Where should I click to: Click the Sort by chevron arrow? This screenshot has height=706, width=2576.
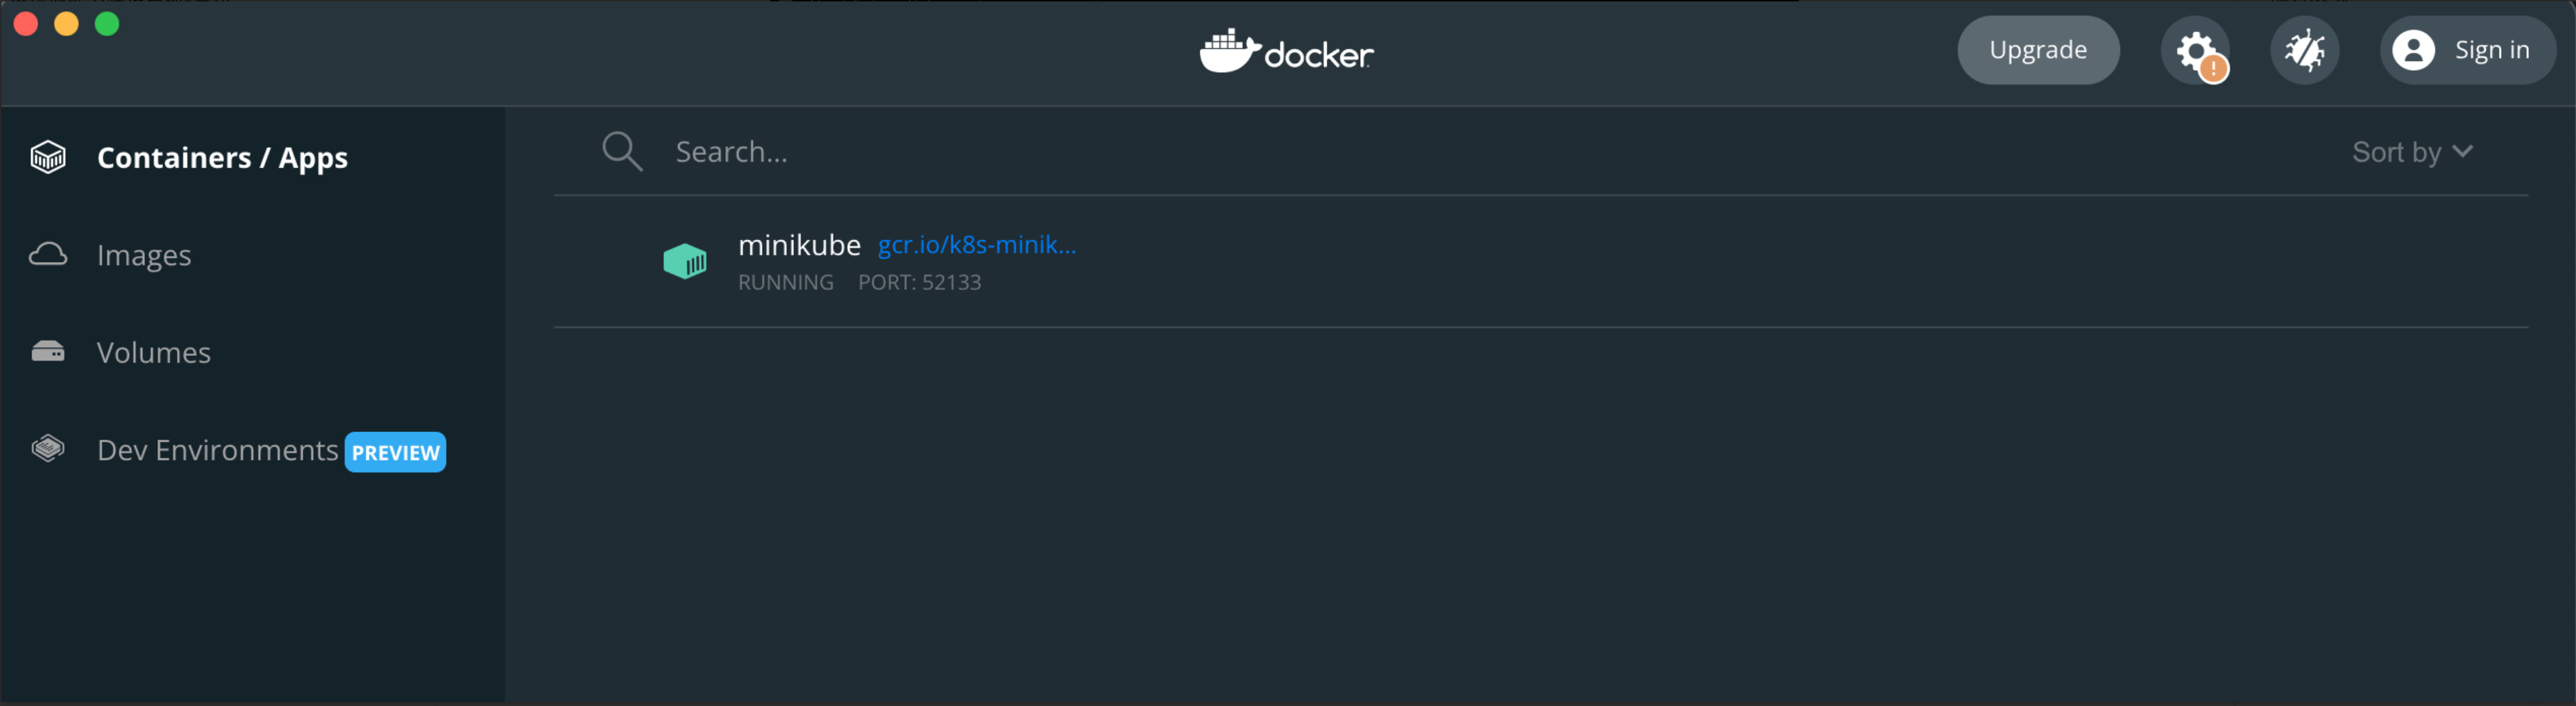[2463, 151]
